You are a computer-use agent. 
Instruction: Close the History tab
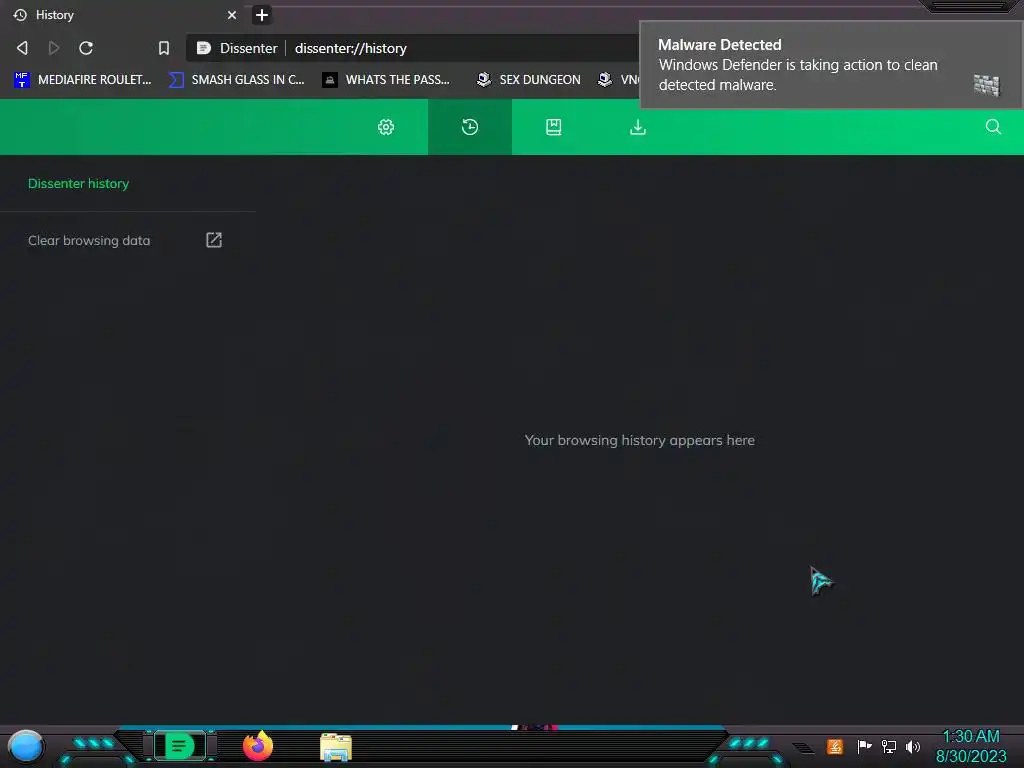[232, 15]
